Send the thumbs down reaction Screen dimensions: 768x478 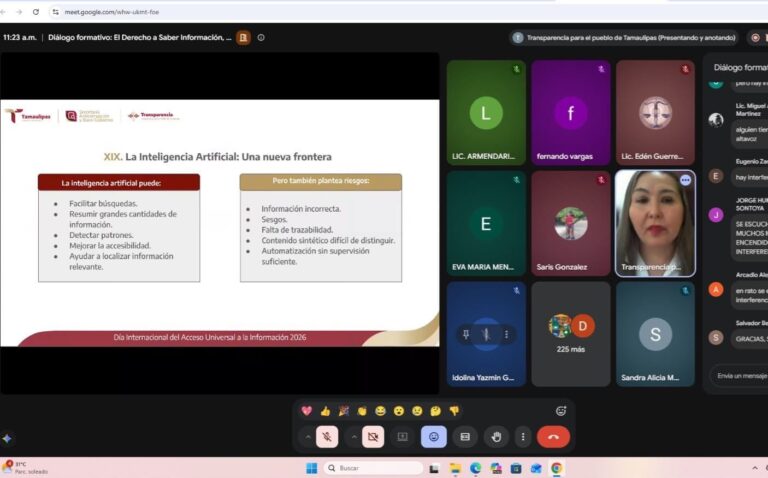(455, 411)
